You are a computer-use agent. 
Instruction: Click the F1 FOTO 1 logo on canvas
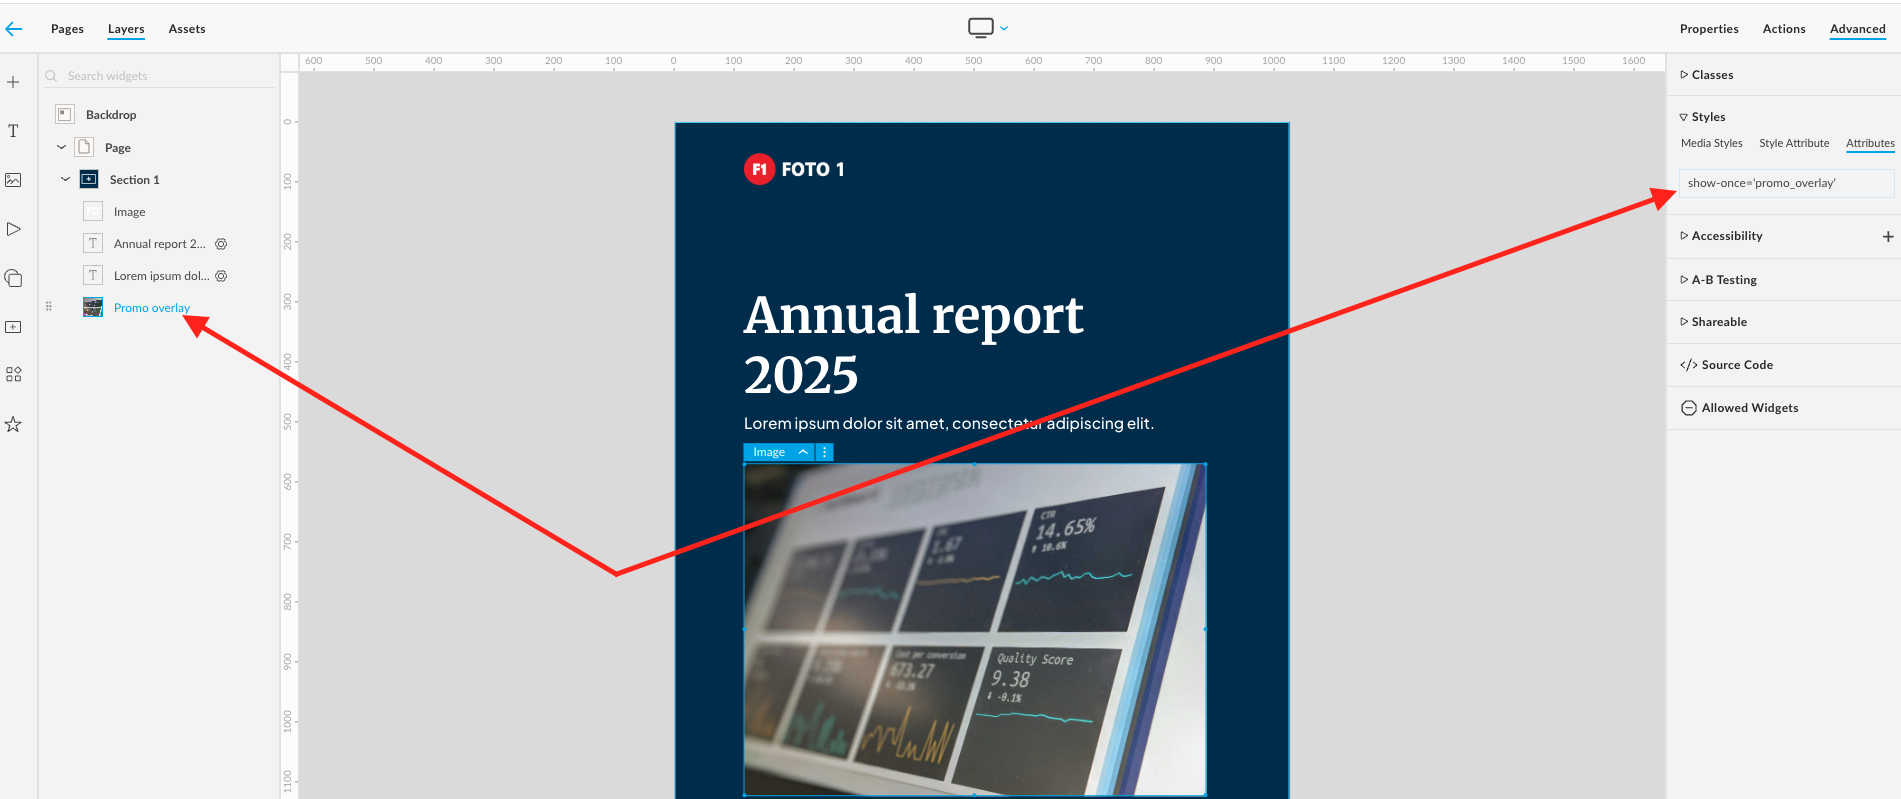[x=794, y=169]
